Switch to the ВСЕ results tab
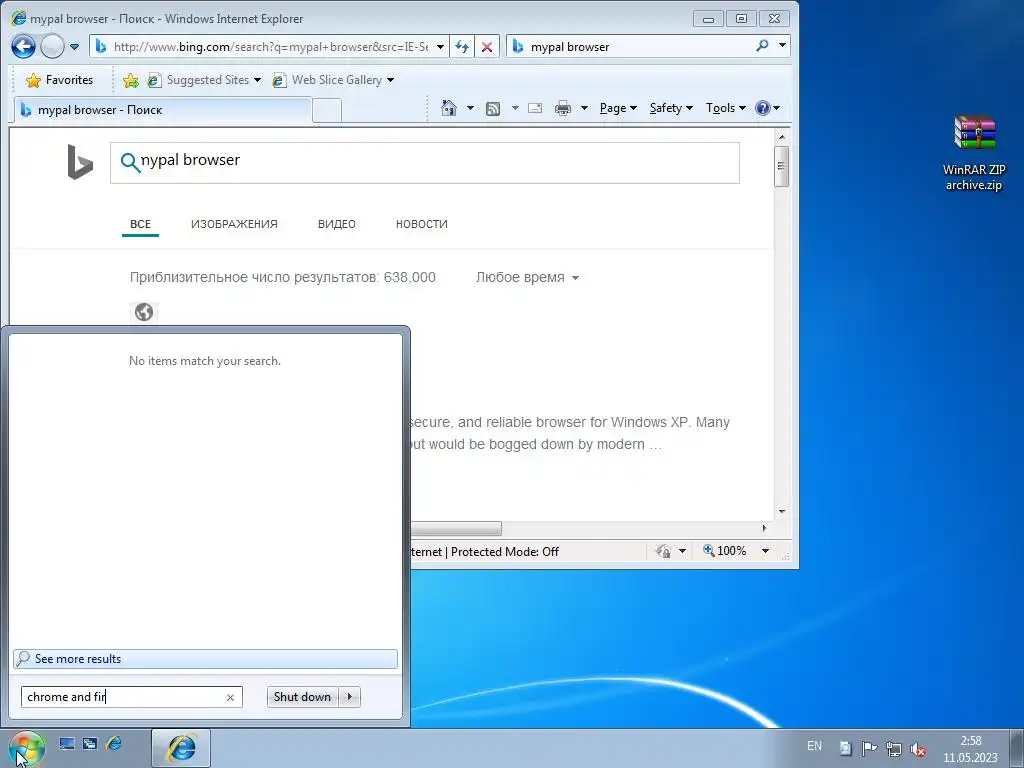Image resolution: width=1024 pixels, height=768 pixels. [x=140, y=224]
